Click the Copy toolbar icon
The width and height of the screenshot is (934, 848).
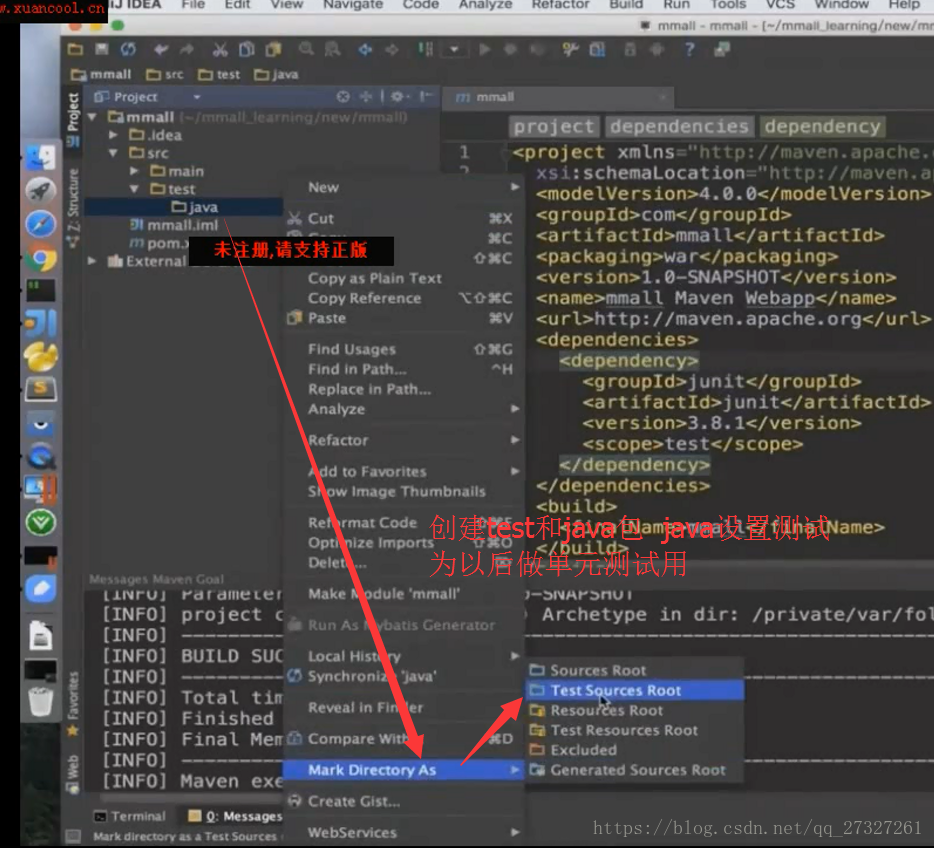247,49
